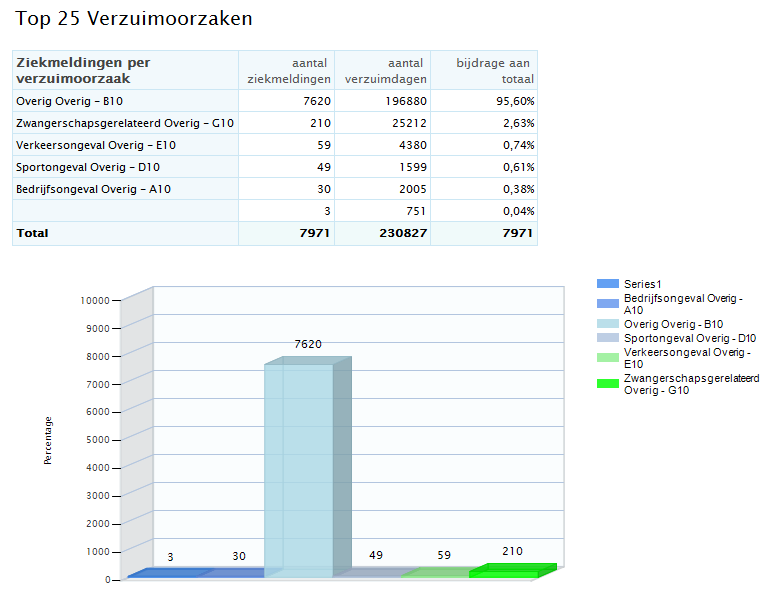Click 'Zwangerschapsgerelateerd Overig – G10' in the table
Viewport: 781px width, 590px height.
[125, 123]
